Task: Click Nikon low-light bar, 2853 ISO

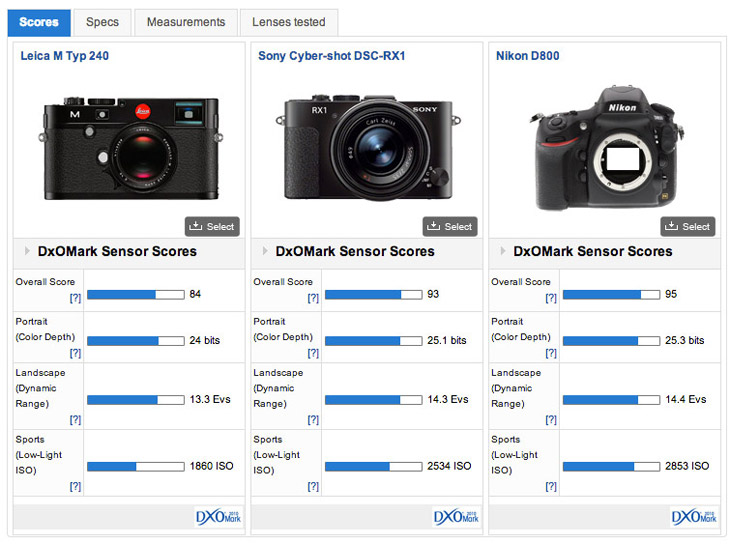Action: (612, 467)
